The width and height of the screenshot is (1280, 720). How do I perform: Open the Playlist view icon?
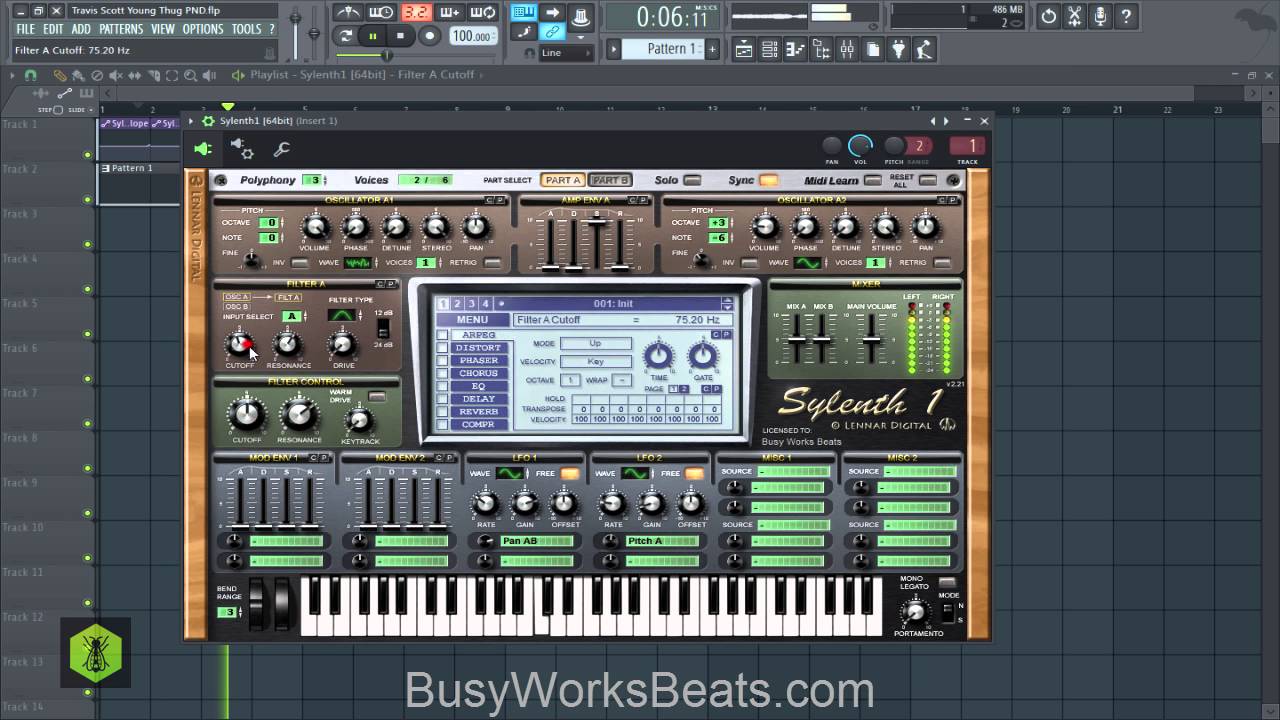click(x=743, y=49)
